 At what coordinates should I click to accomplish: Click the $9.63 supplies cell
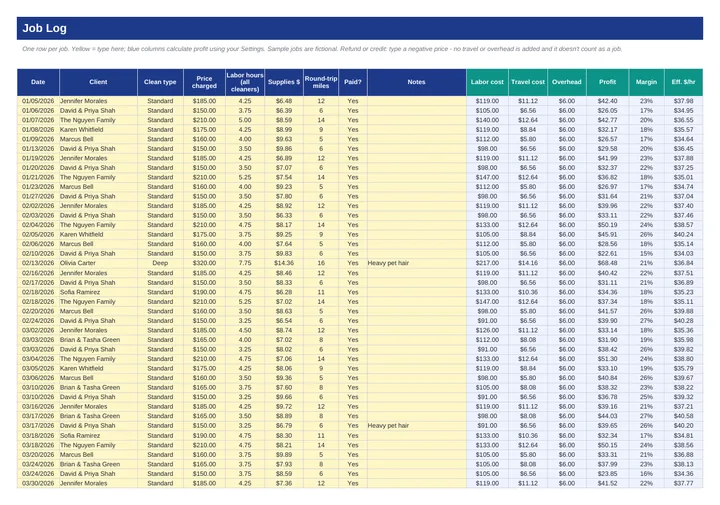coord(284,139)
